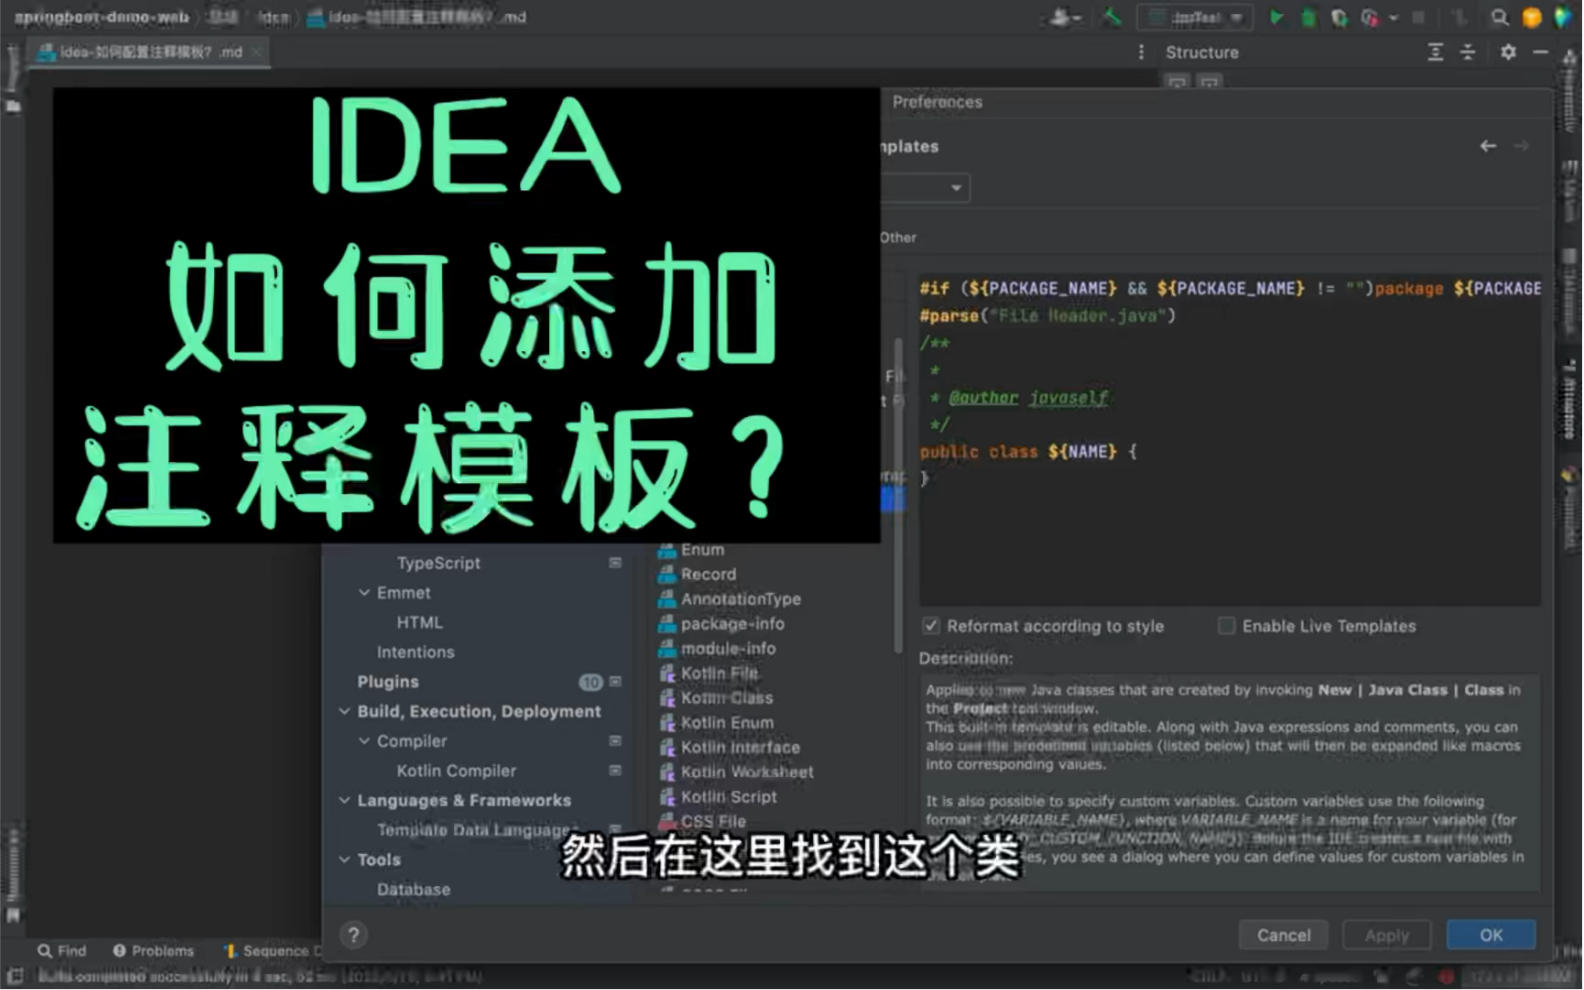Image resolution: width=1584 pixels, height=990 pixels.
Task: Collapse the Tools settings node
Action: coord(344,860)
